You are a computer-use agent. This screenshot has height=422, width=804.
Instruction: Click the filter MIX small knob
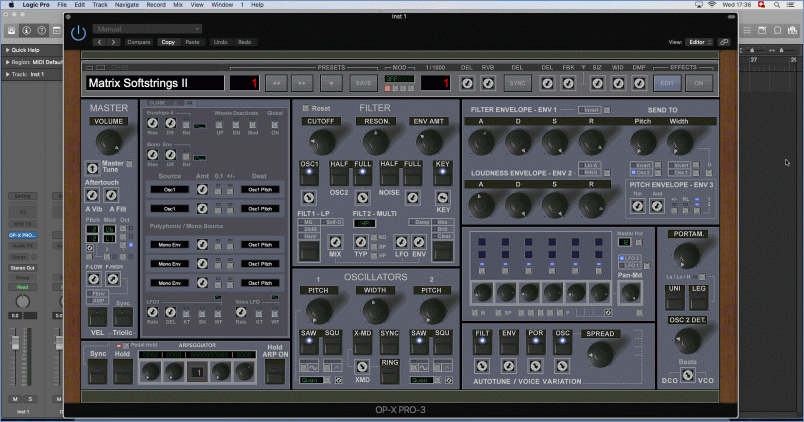(x=335, y=242)
